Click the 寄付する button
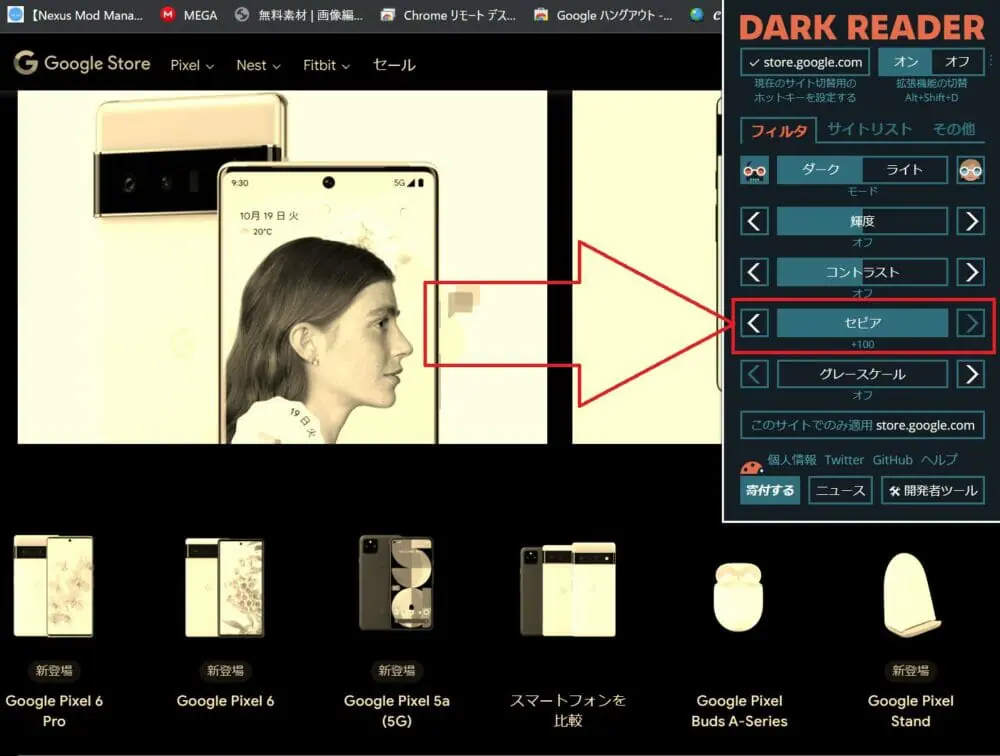The width and height of the screenshot is (1000, 756). click(x=770, y=490)
